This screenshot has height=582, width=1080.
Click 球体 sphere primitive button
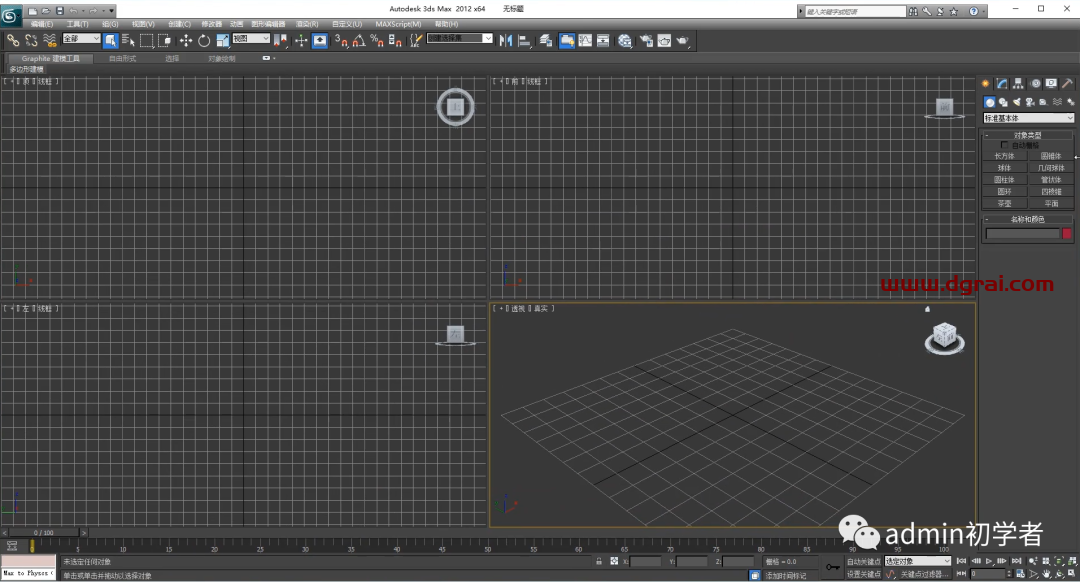point(1004,168)
